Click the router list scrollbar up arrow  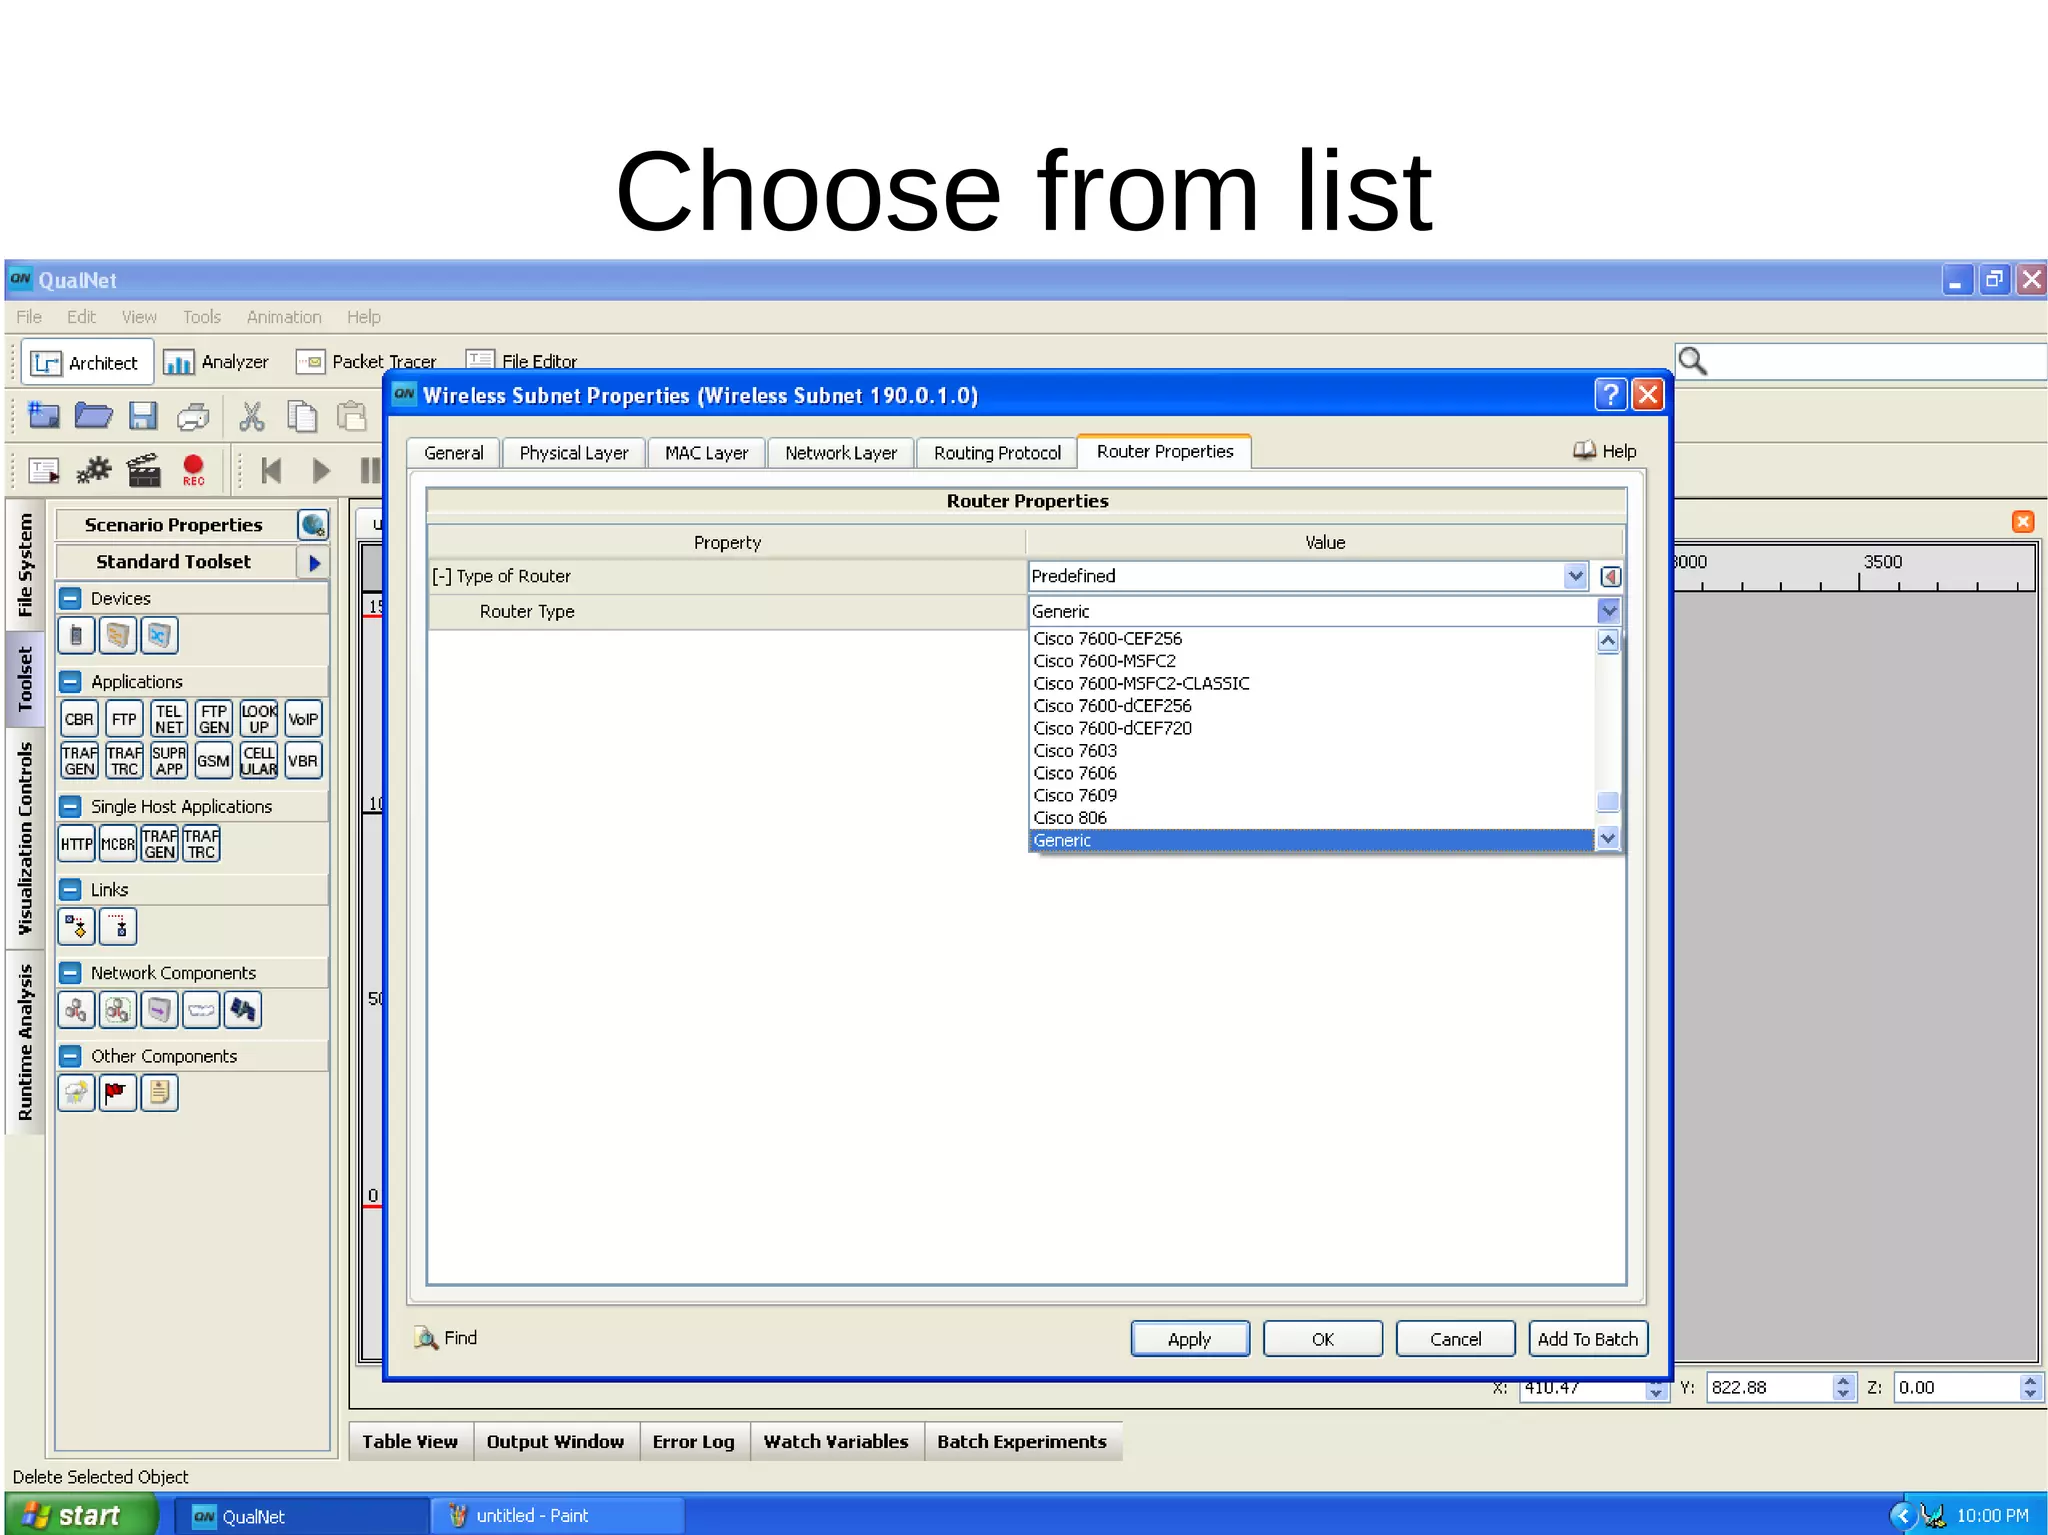pyautogui.click(x=1608, y=641)
